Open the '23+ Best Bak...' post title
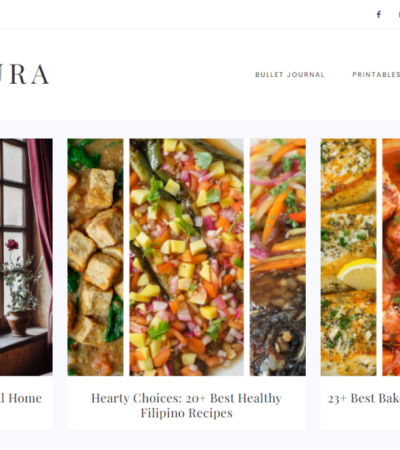The height and width of the screenshot is (450, 400). tap(364, 398)
